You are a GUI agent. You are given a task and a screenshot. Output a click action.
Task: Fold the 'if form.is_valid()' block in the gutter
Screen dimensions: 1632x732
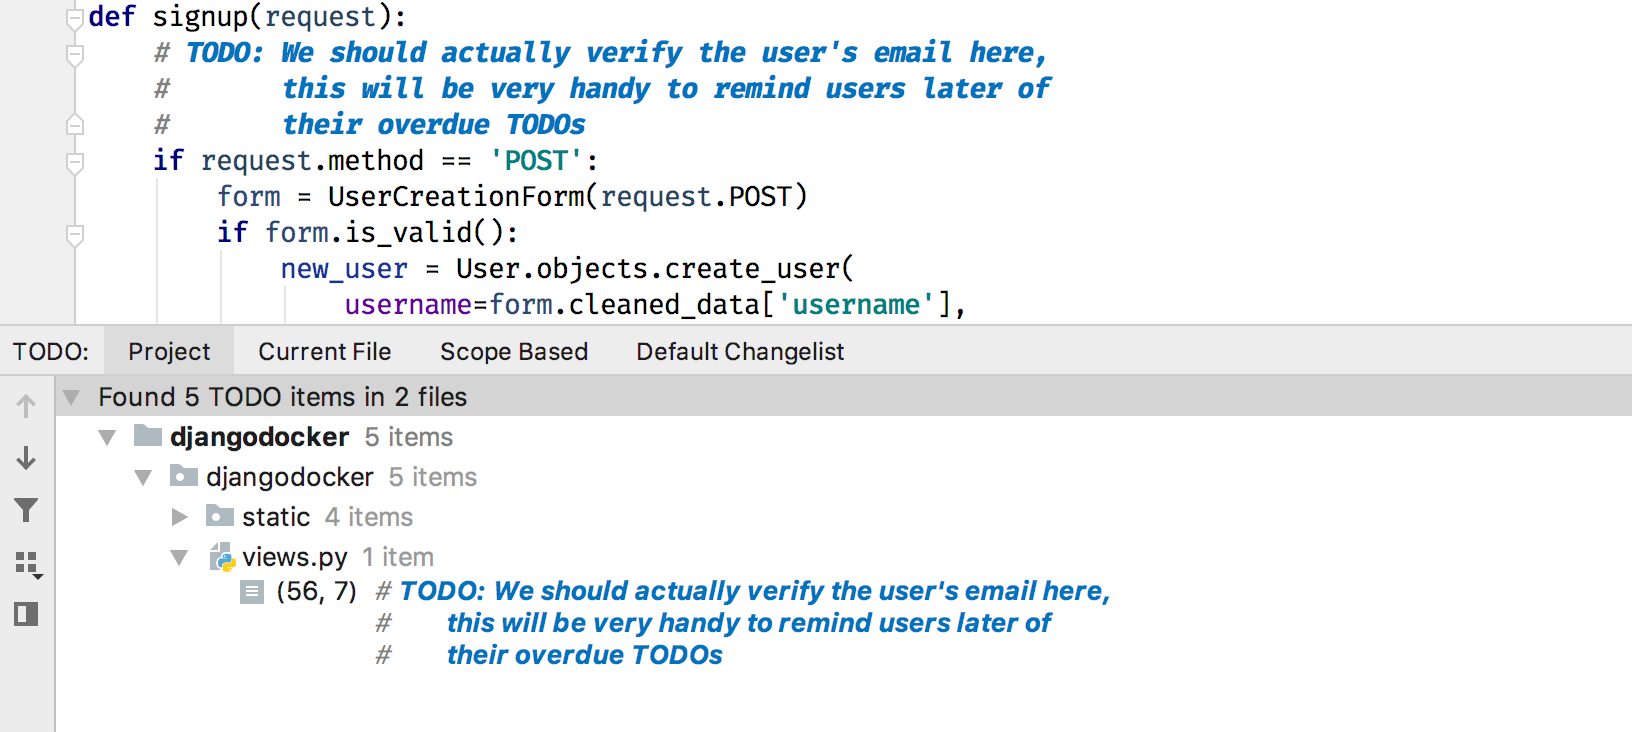pyautogui.click(x=74, y=234)
